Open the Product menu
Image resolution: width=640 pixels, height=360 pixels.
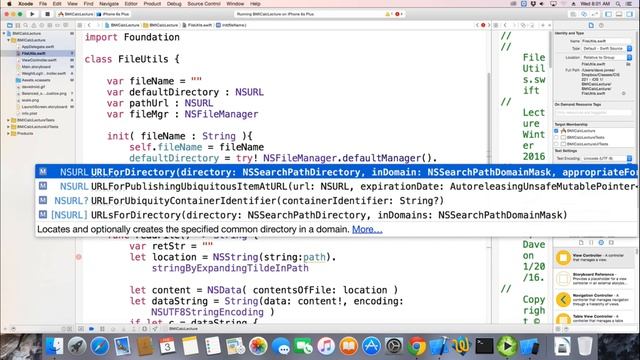(x=152, y=4)
